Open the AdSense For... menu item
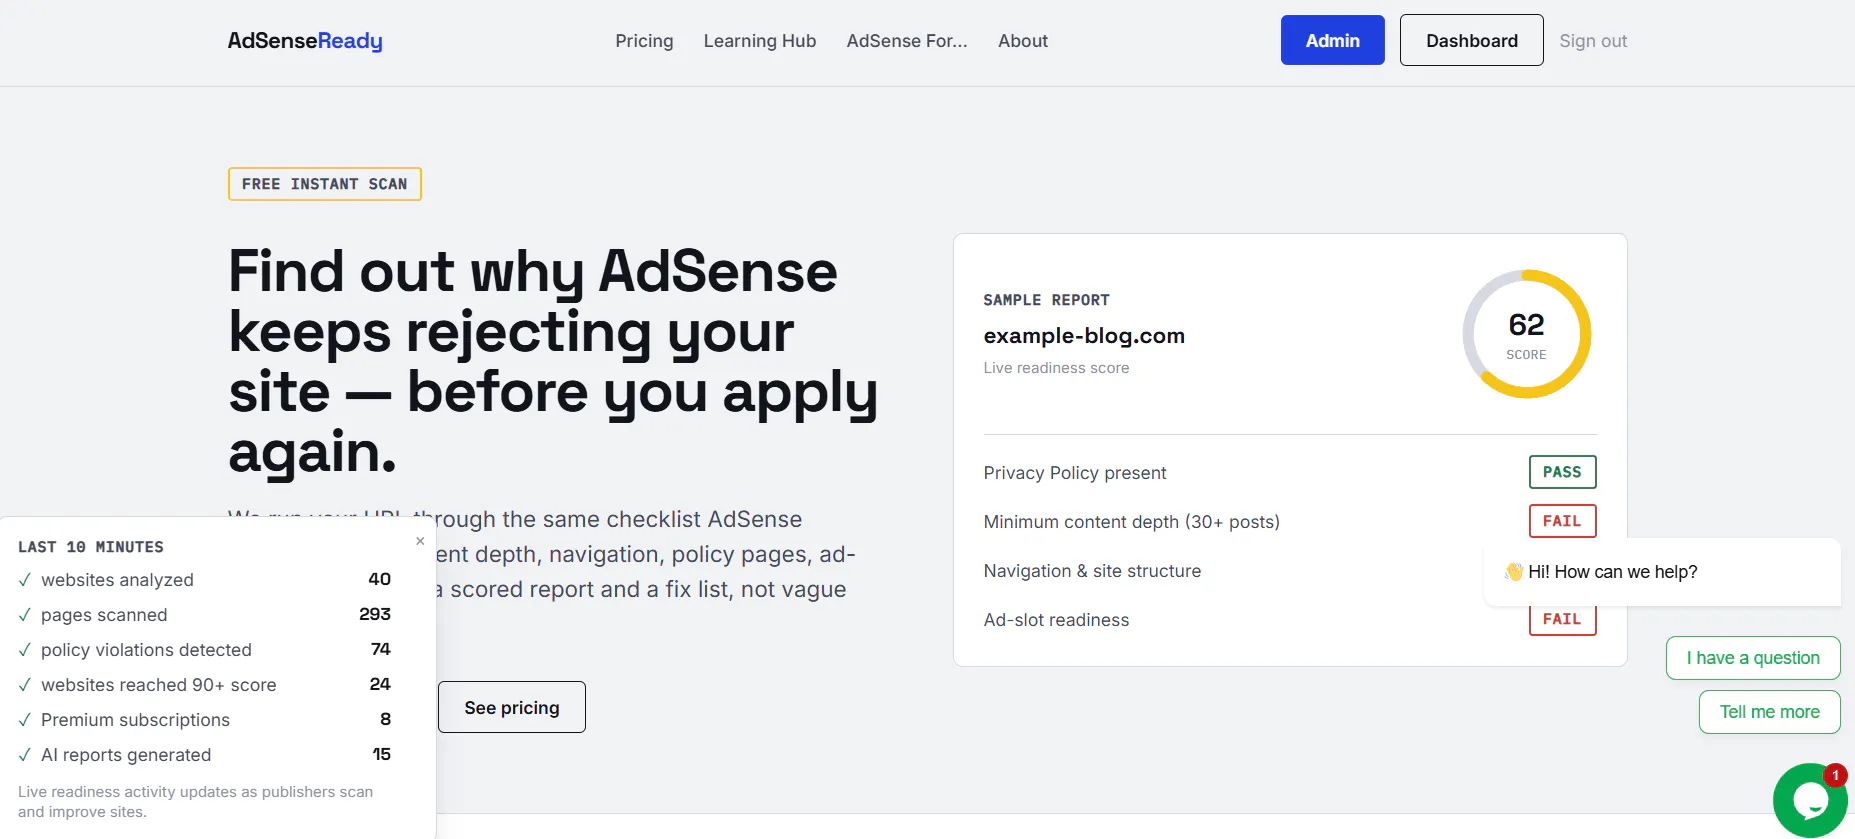The width and height of the screenshot is (1855, 839). [907, 41]
